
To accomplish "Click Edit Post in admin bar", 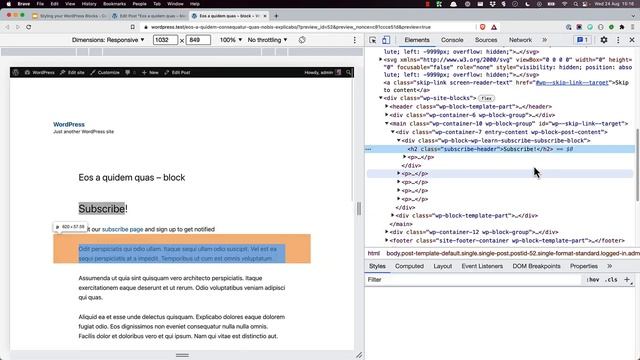I will point(177,72).
